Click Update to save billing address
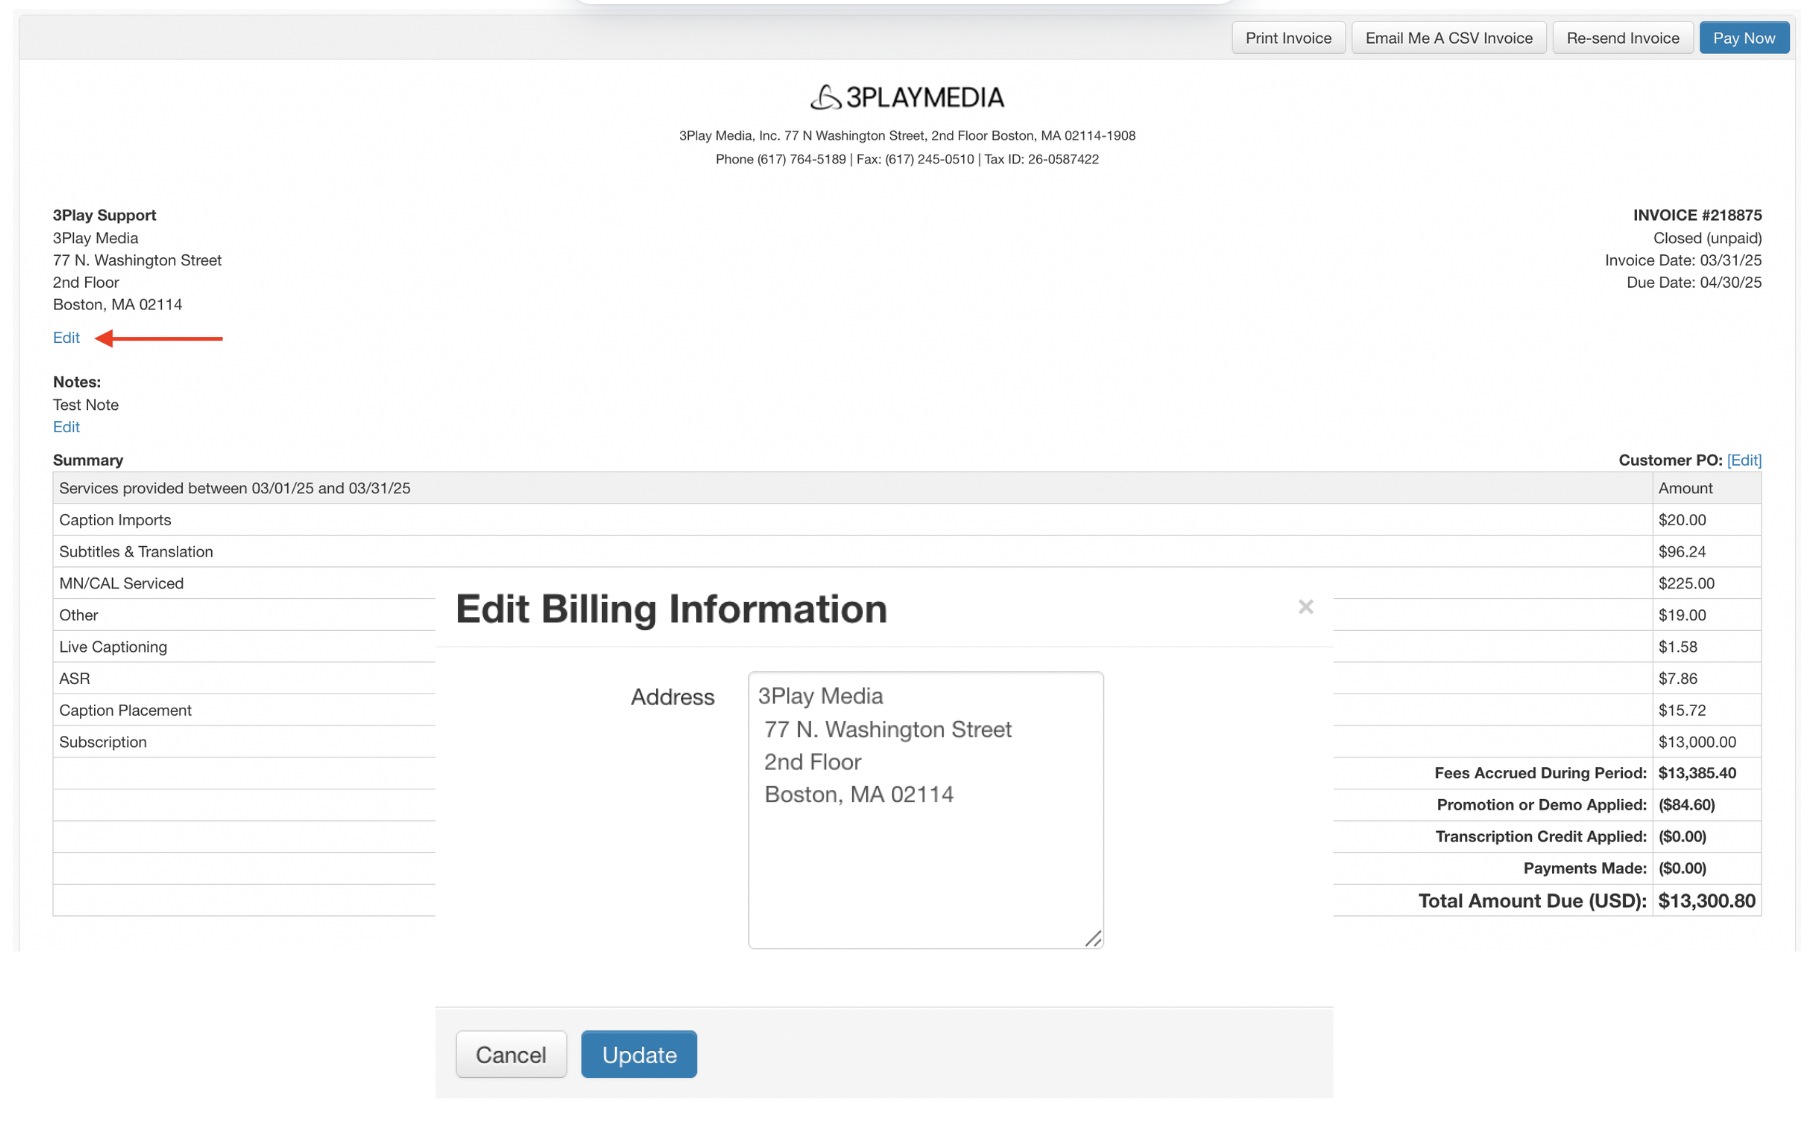Image resolution: width=1812 pixels, height=1126 pixels. point(639,1054)
